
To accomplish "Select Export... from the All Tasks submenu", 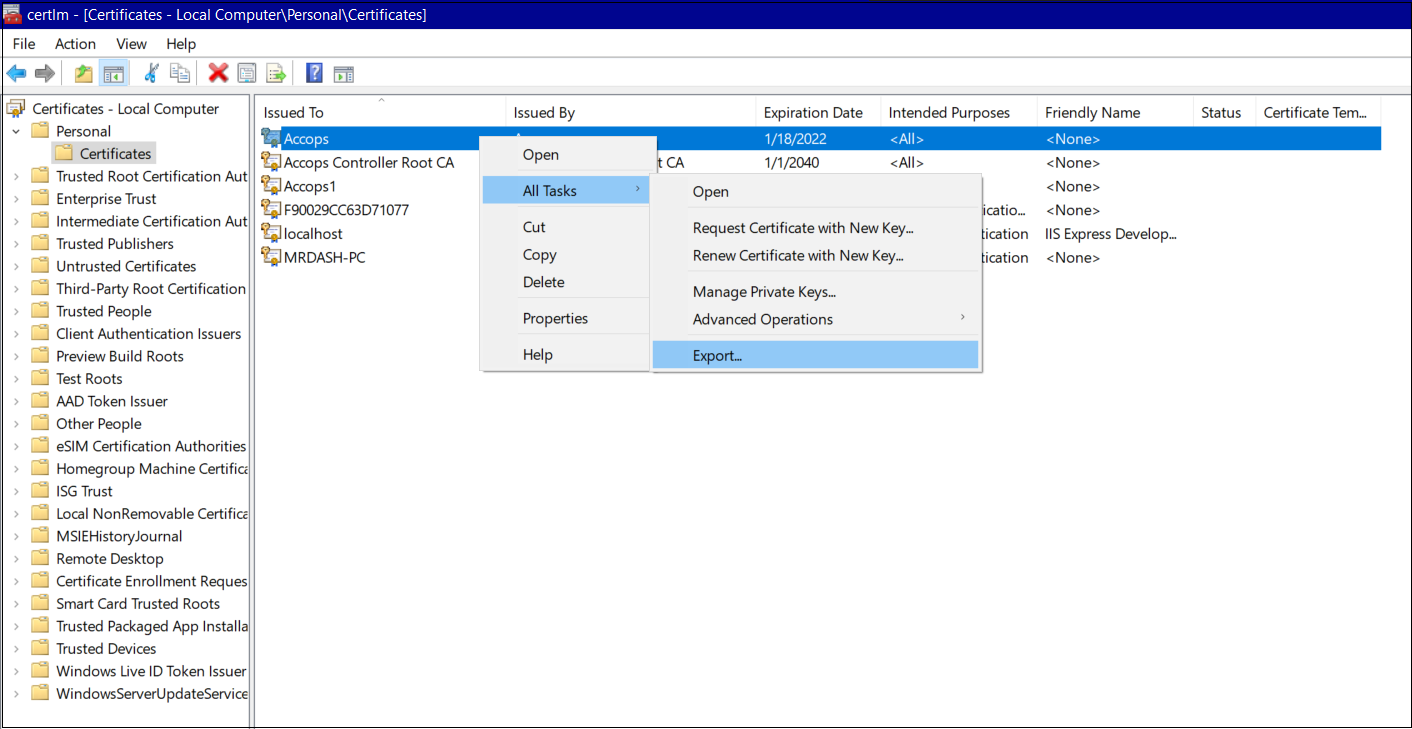I will [x=717, y=355].
